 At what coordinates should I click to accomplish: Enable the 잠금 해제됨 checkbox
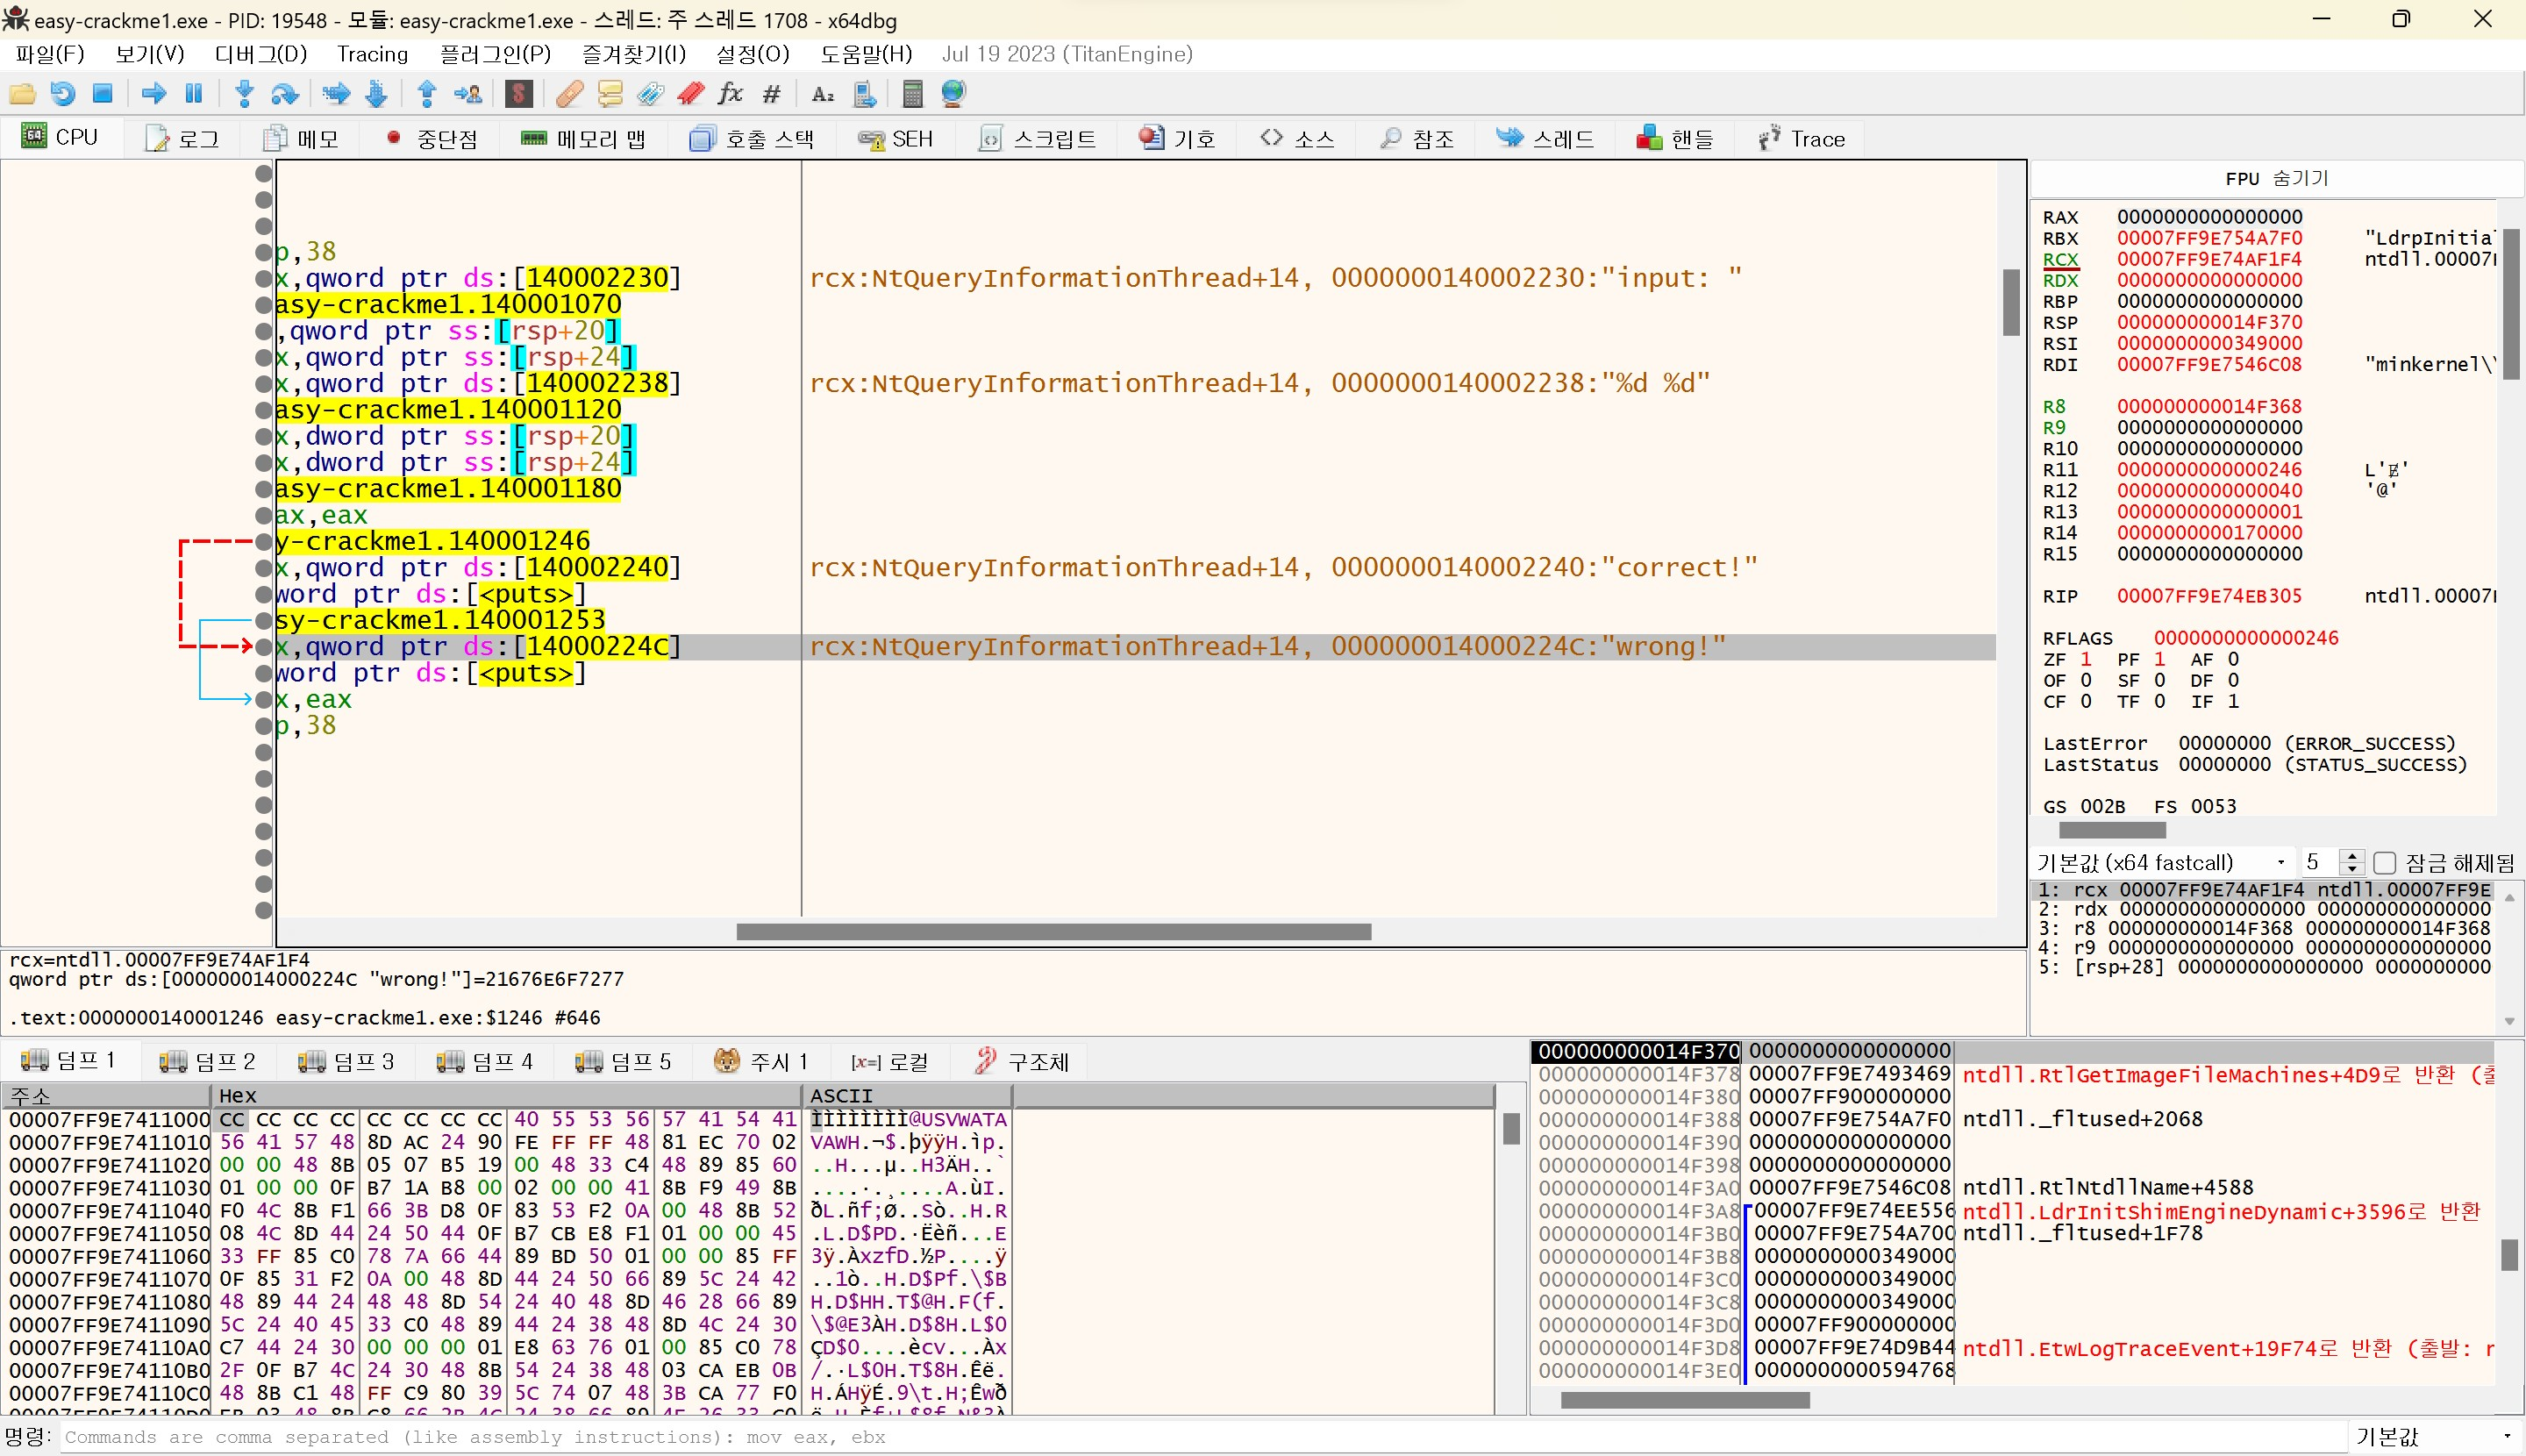(2385, 862)
